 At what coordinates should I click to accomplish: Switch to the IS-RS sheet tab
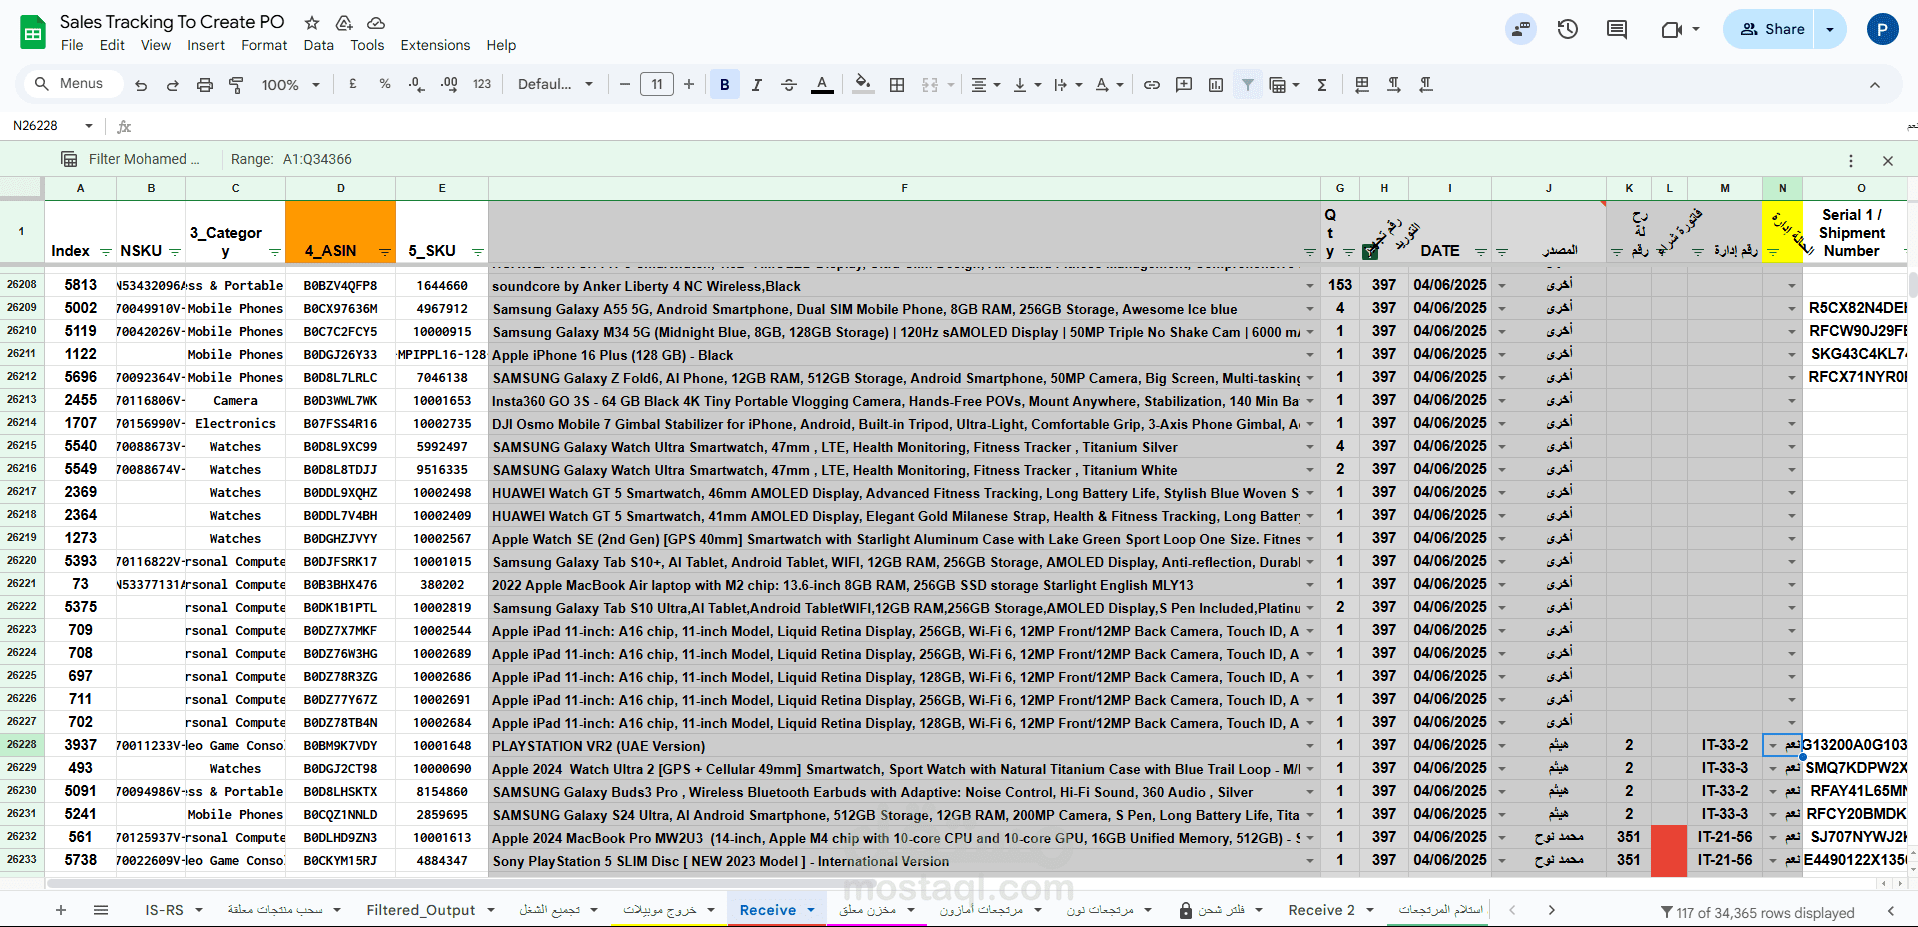(x=165, y=910)
